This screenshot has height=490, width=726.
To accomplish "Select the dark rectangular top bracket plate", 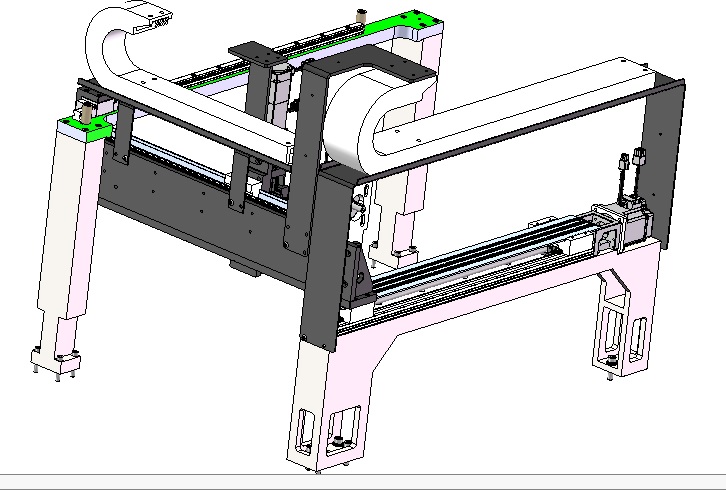I will pyautogui.click(x=256, y=53).
